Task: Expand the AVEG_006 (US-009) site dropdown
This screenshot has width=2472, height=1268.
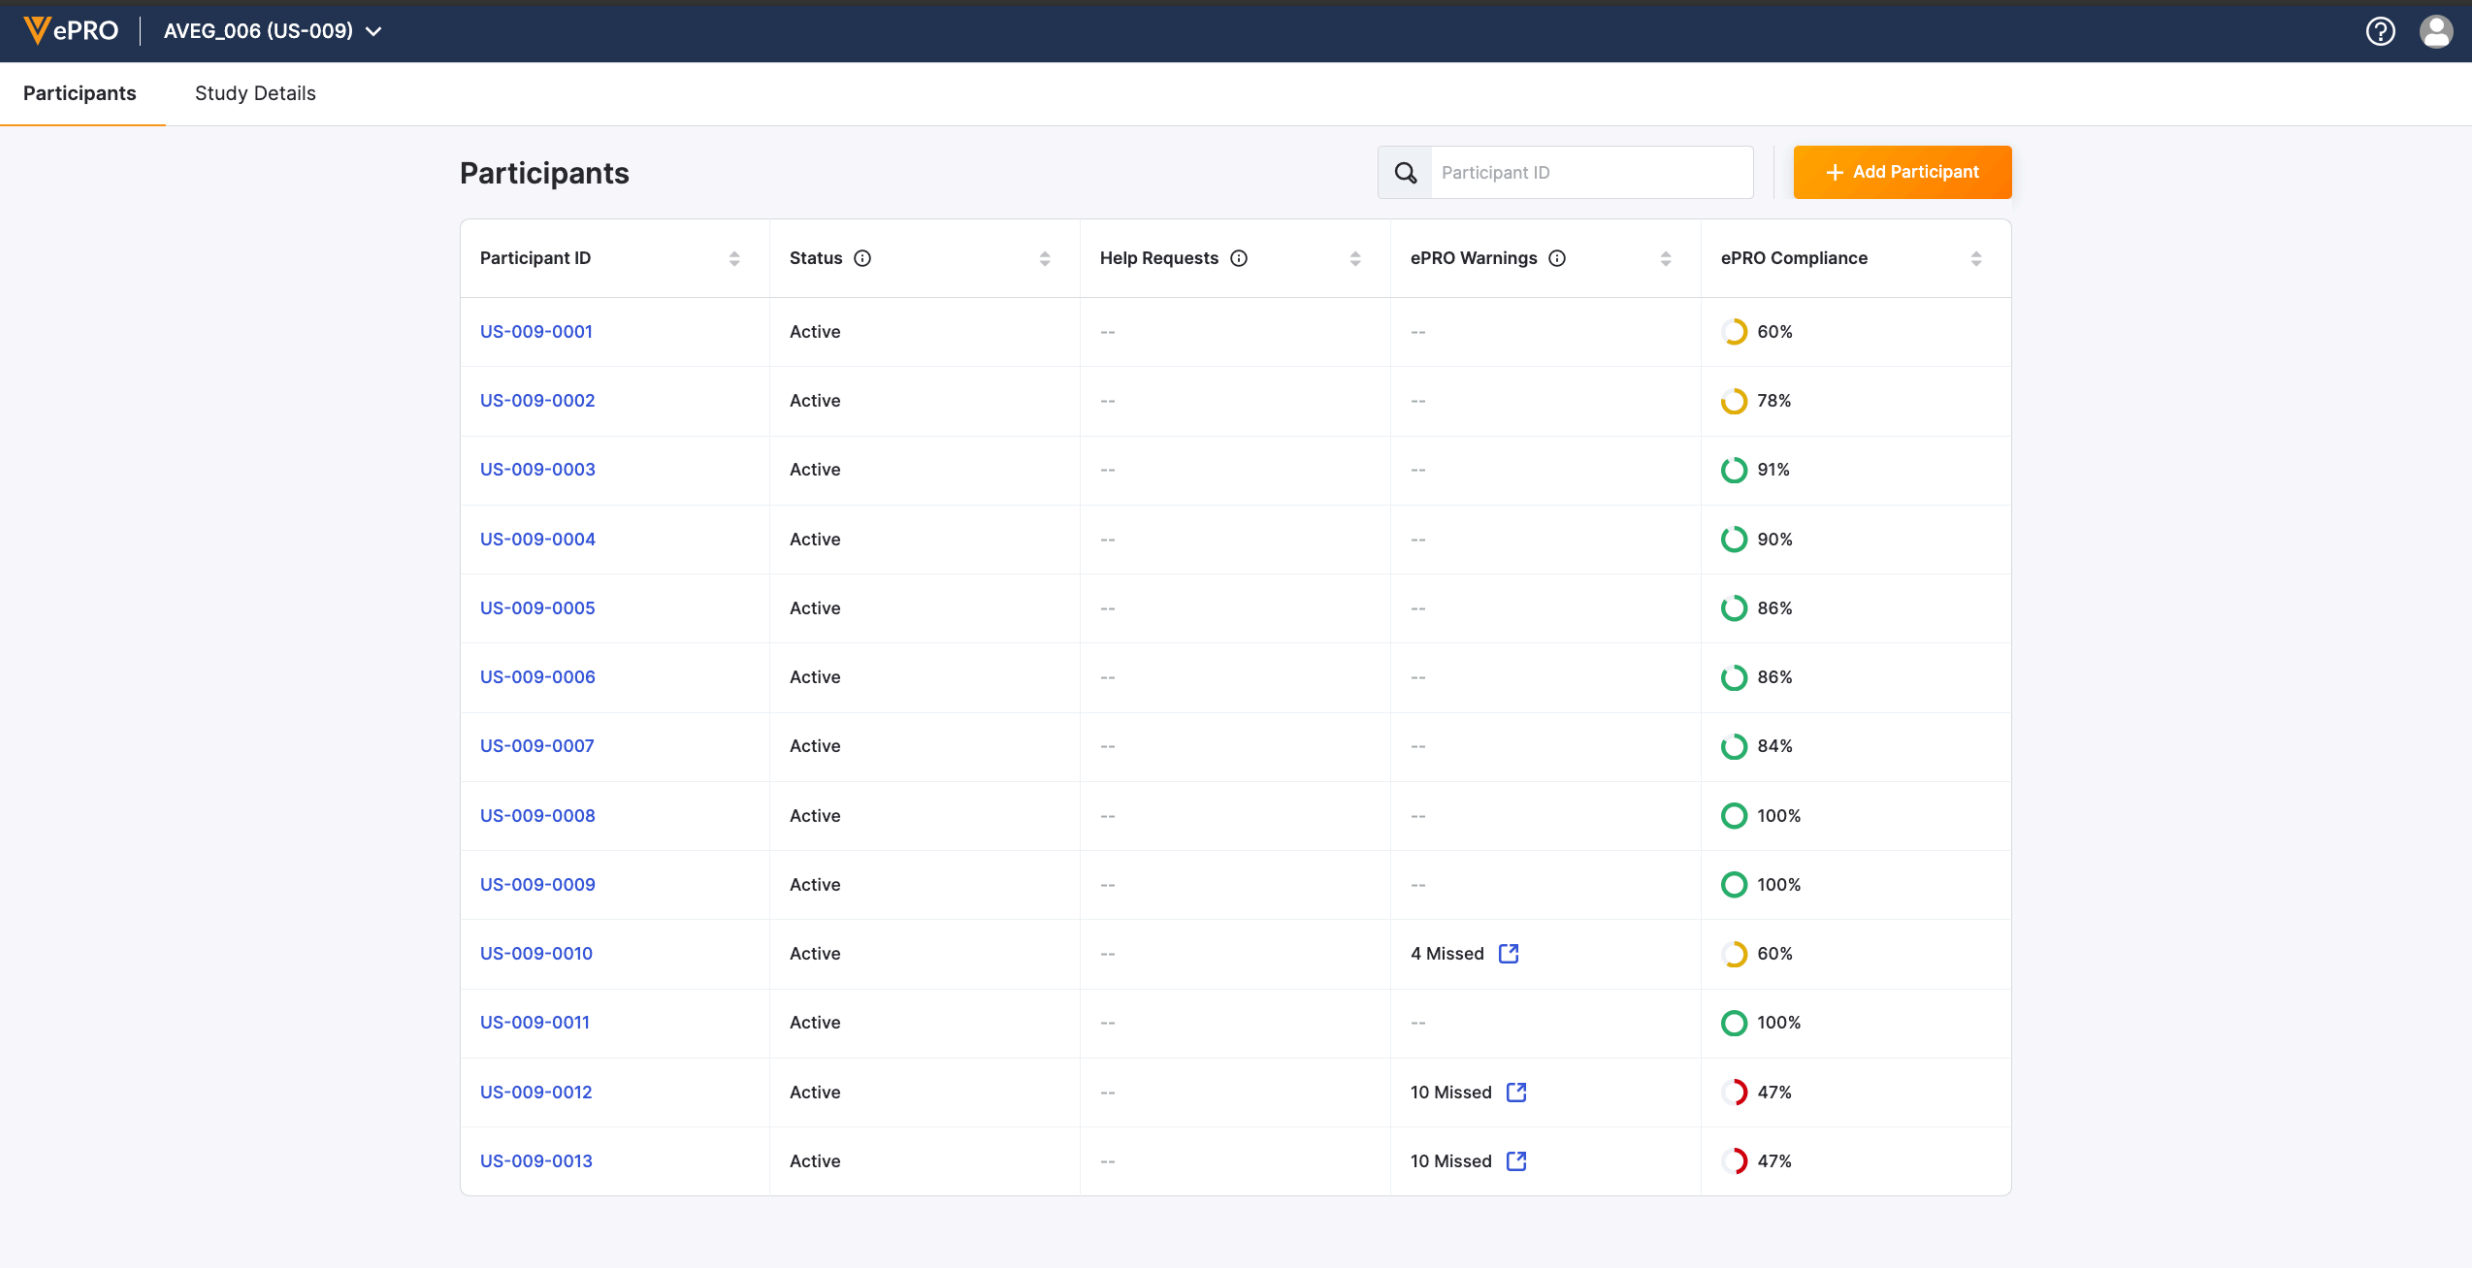Action: 272,31
